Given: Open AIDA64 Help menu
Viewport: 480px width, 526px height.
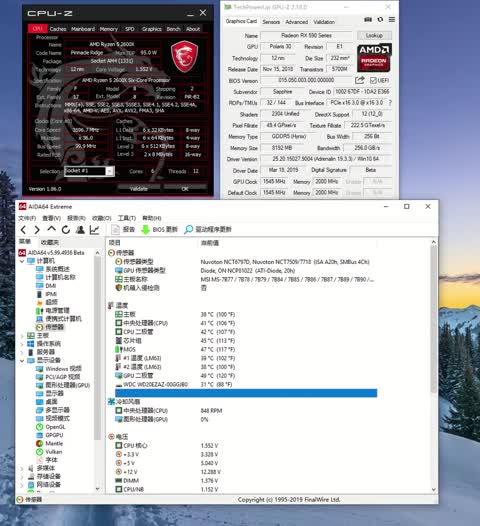Looking at the screenshot, I should [152, 218].
